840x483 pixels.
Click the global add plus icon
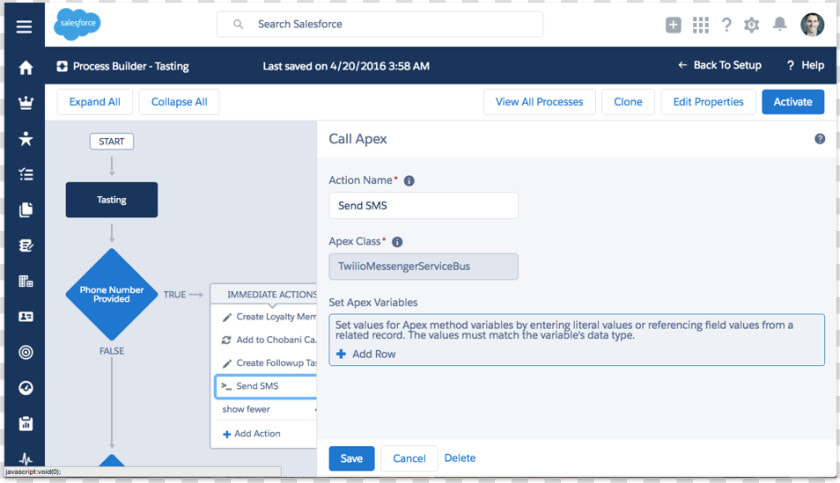point(673,25)
